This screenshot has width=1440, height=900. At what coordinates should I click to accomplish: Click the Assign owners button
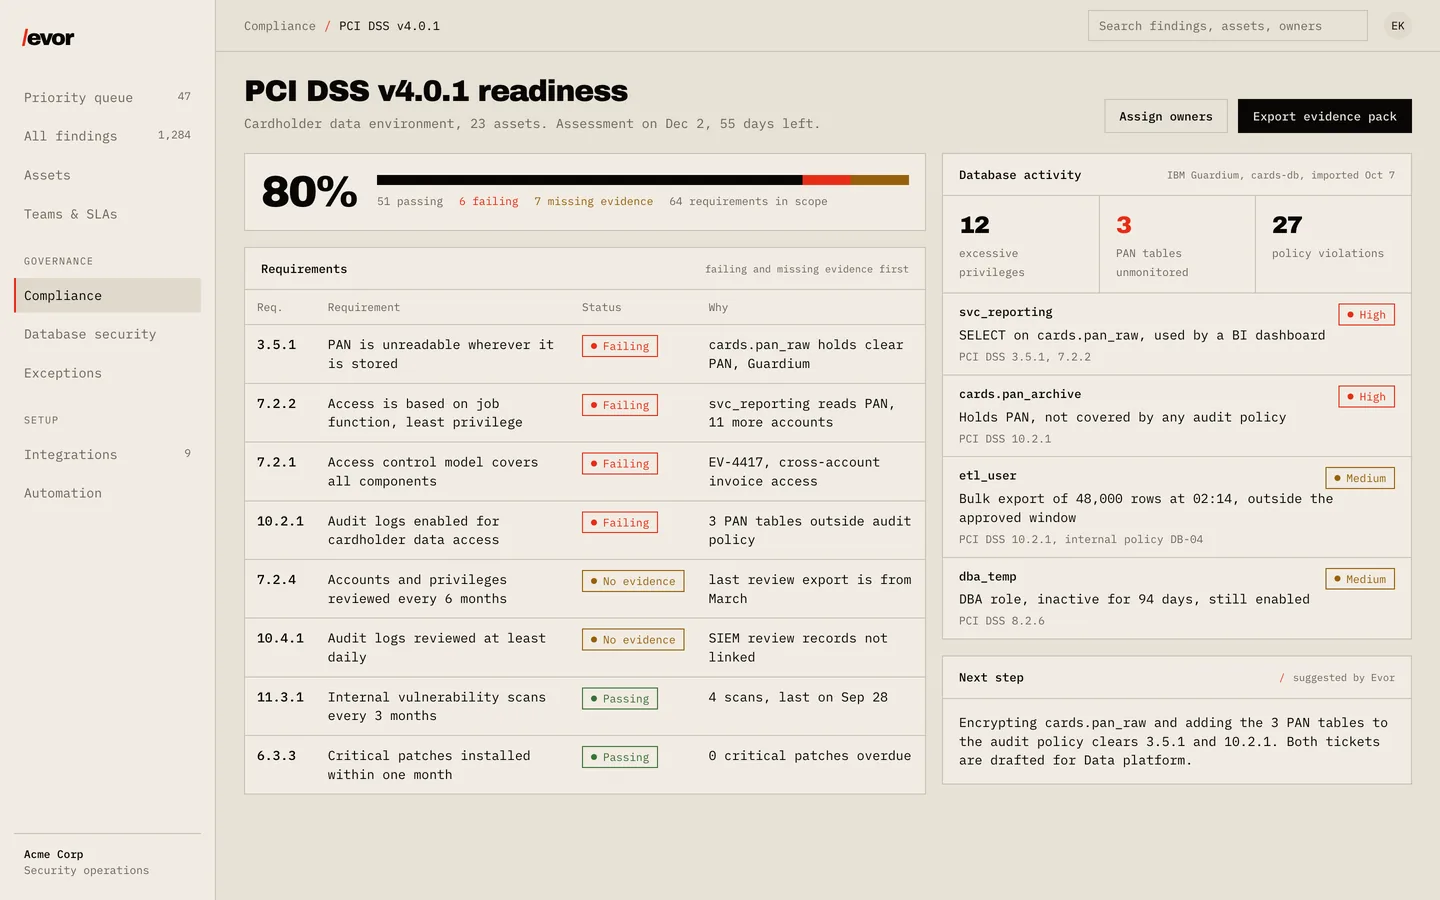[x=1166, y=116]
